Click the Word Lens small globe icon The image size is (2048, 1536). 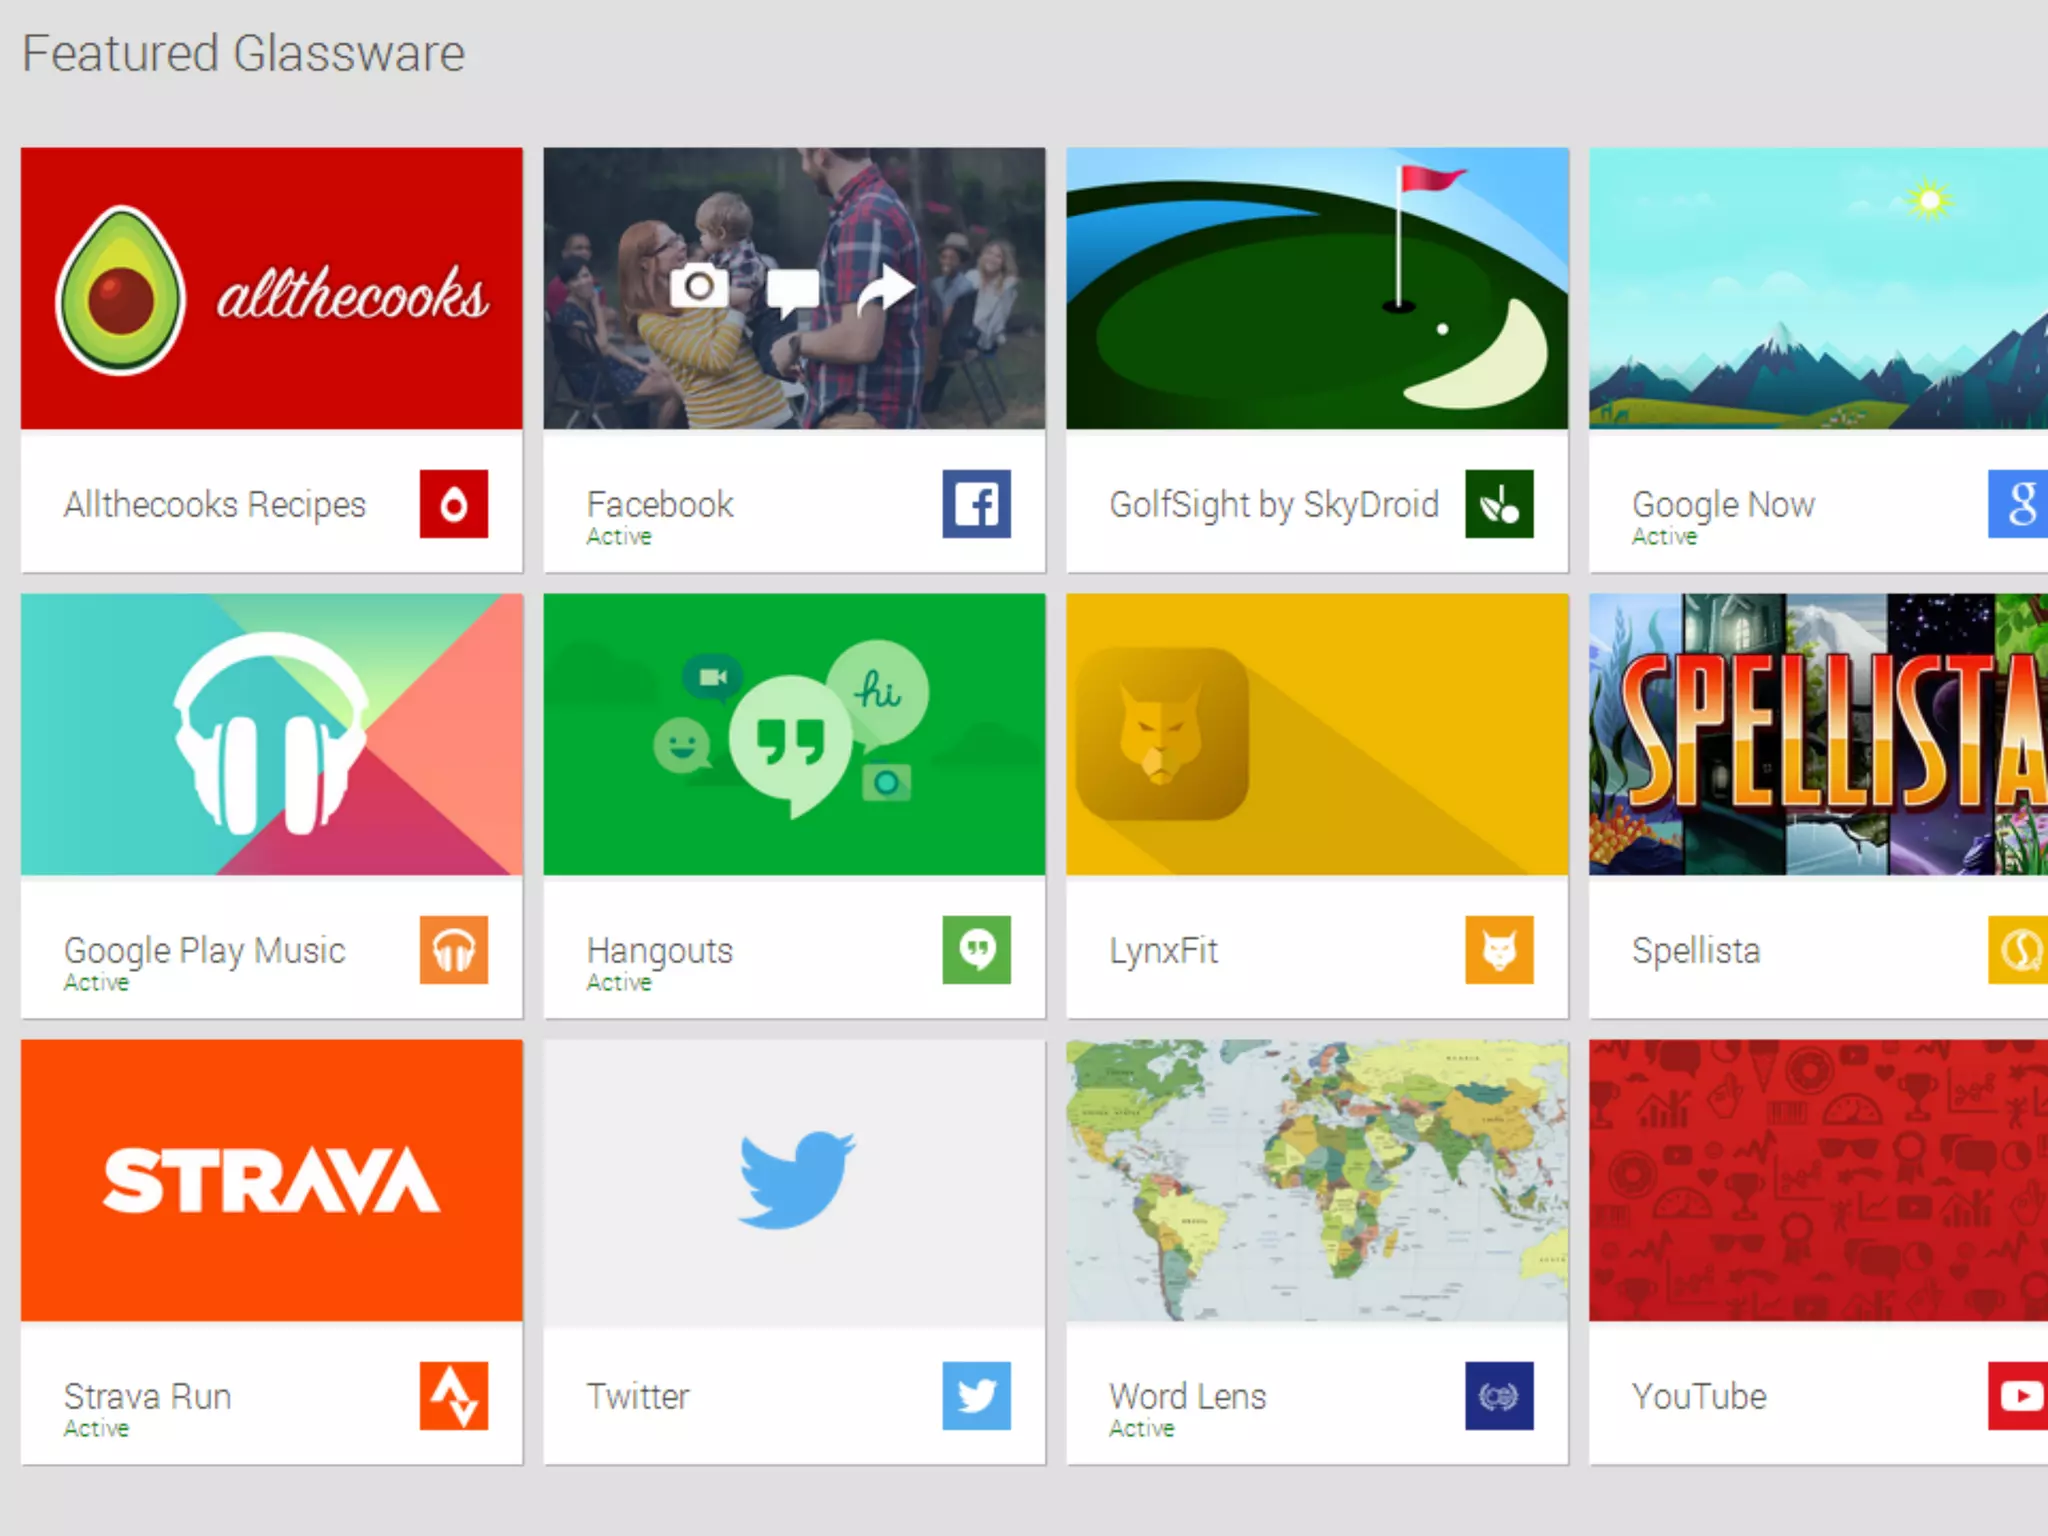pos(1498,1396)
